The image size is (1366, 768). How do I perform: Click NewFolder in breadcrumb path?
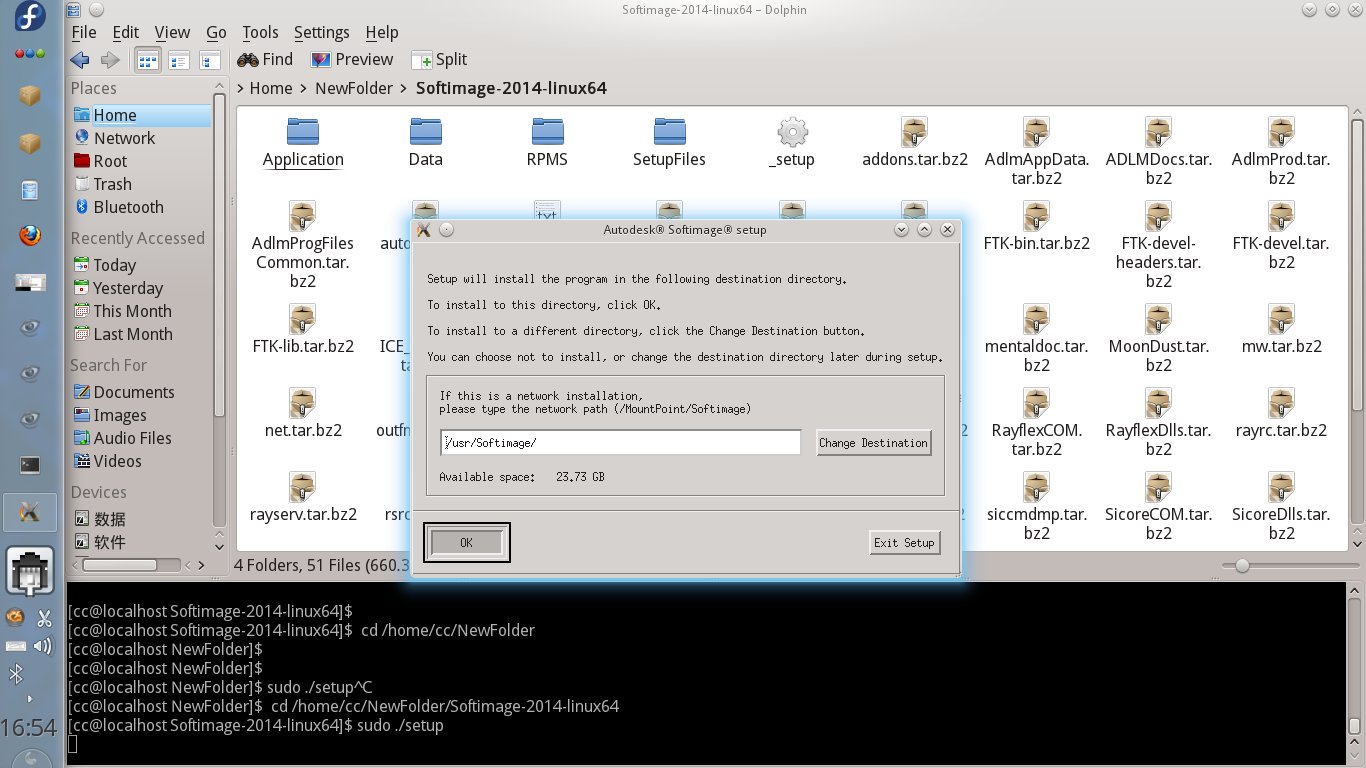tap(354, 88)
